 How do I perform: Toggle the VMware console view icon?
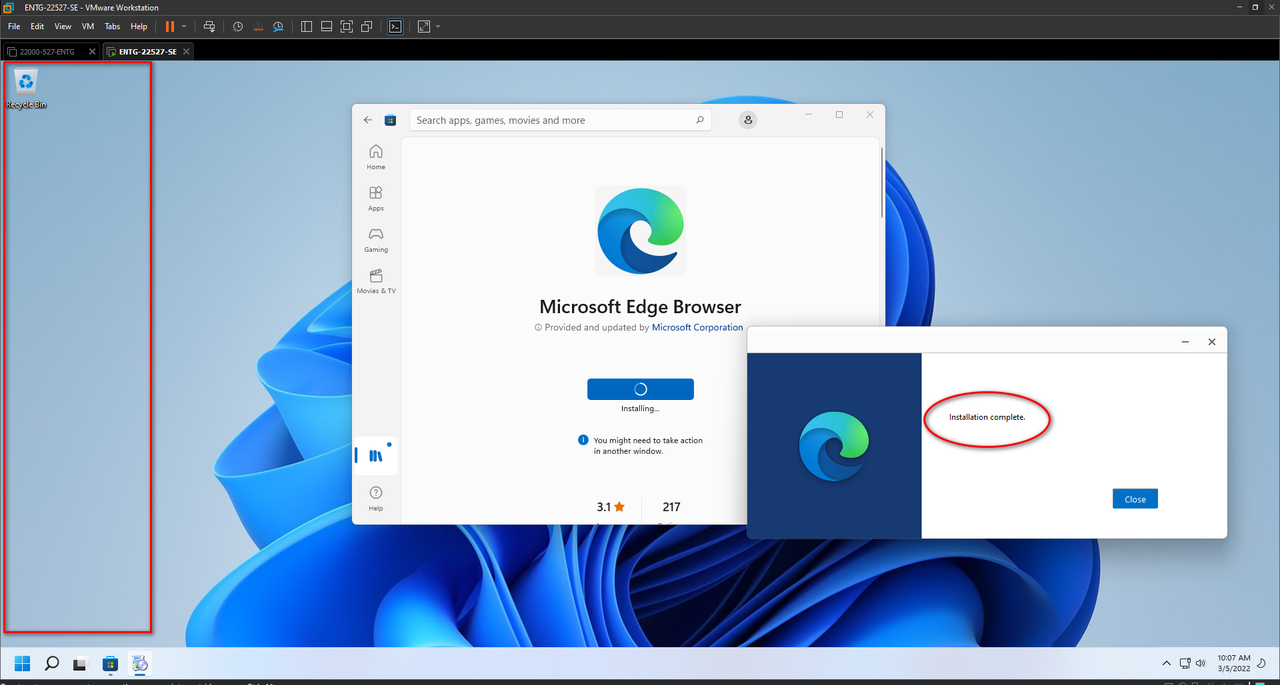pos(395,26)
